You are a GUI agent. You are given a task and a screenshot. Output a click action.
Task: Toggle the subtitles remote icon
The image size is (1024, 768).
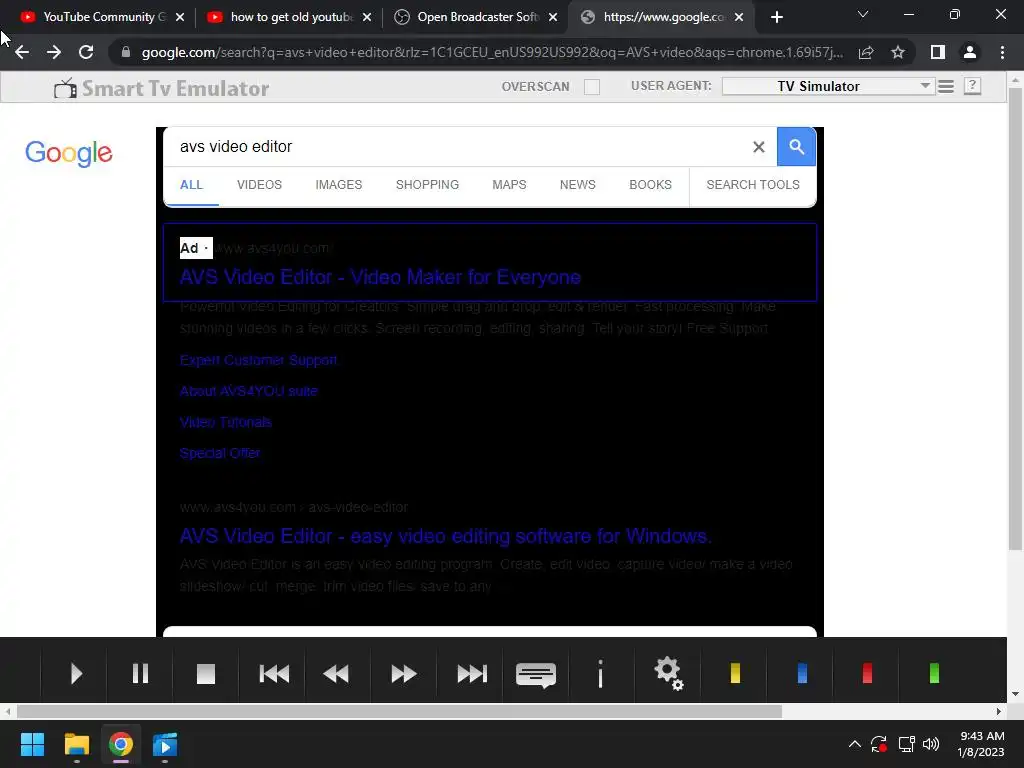pos(536,675)
